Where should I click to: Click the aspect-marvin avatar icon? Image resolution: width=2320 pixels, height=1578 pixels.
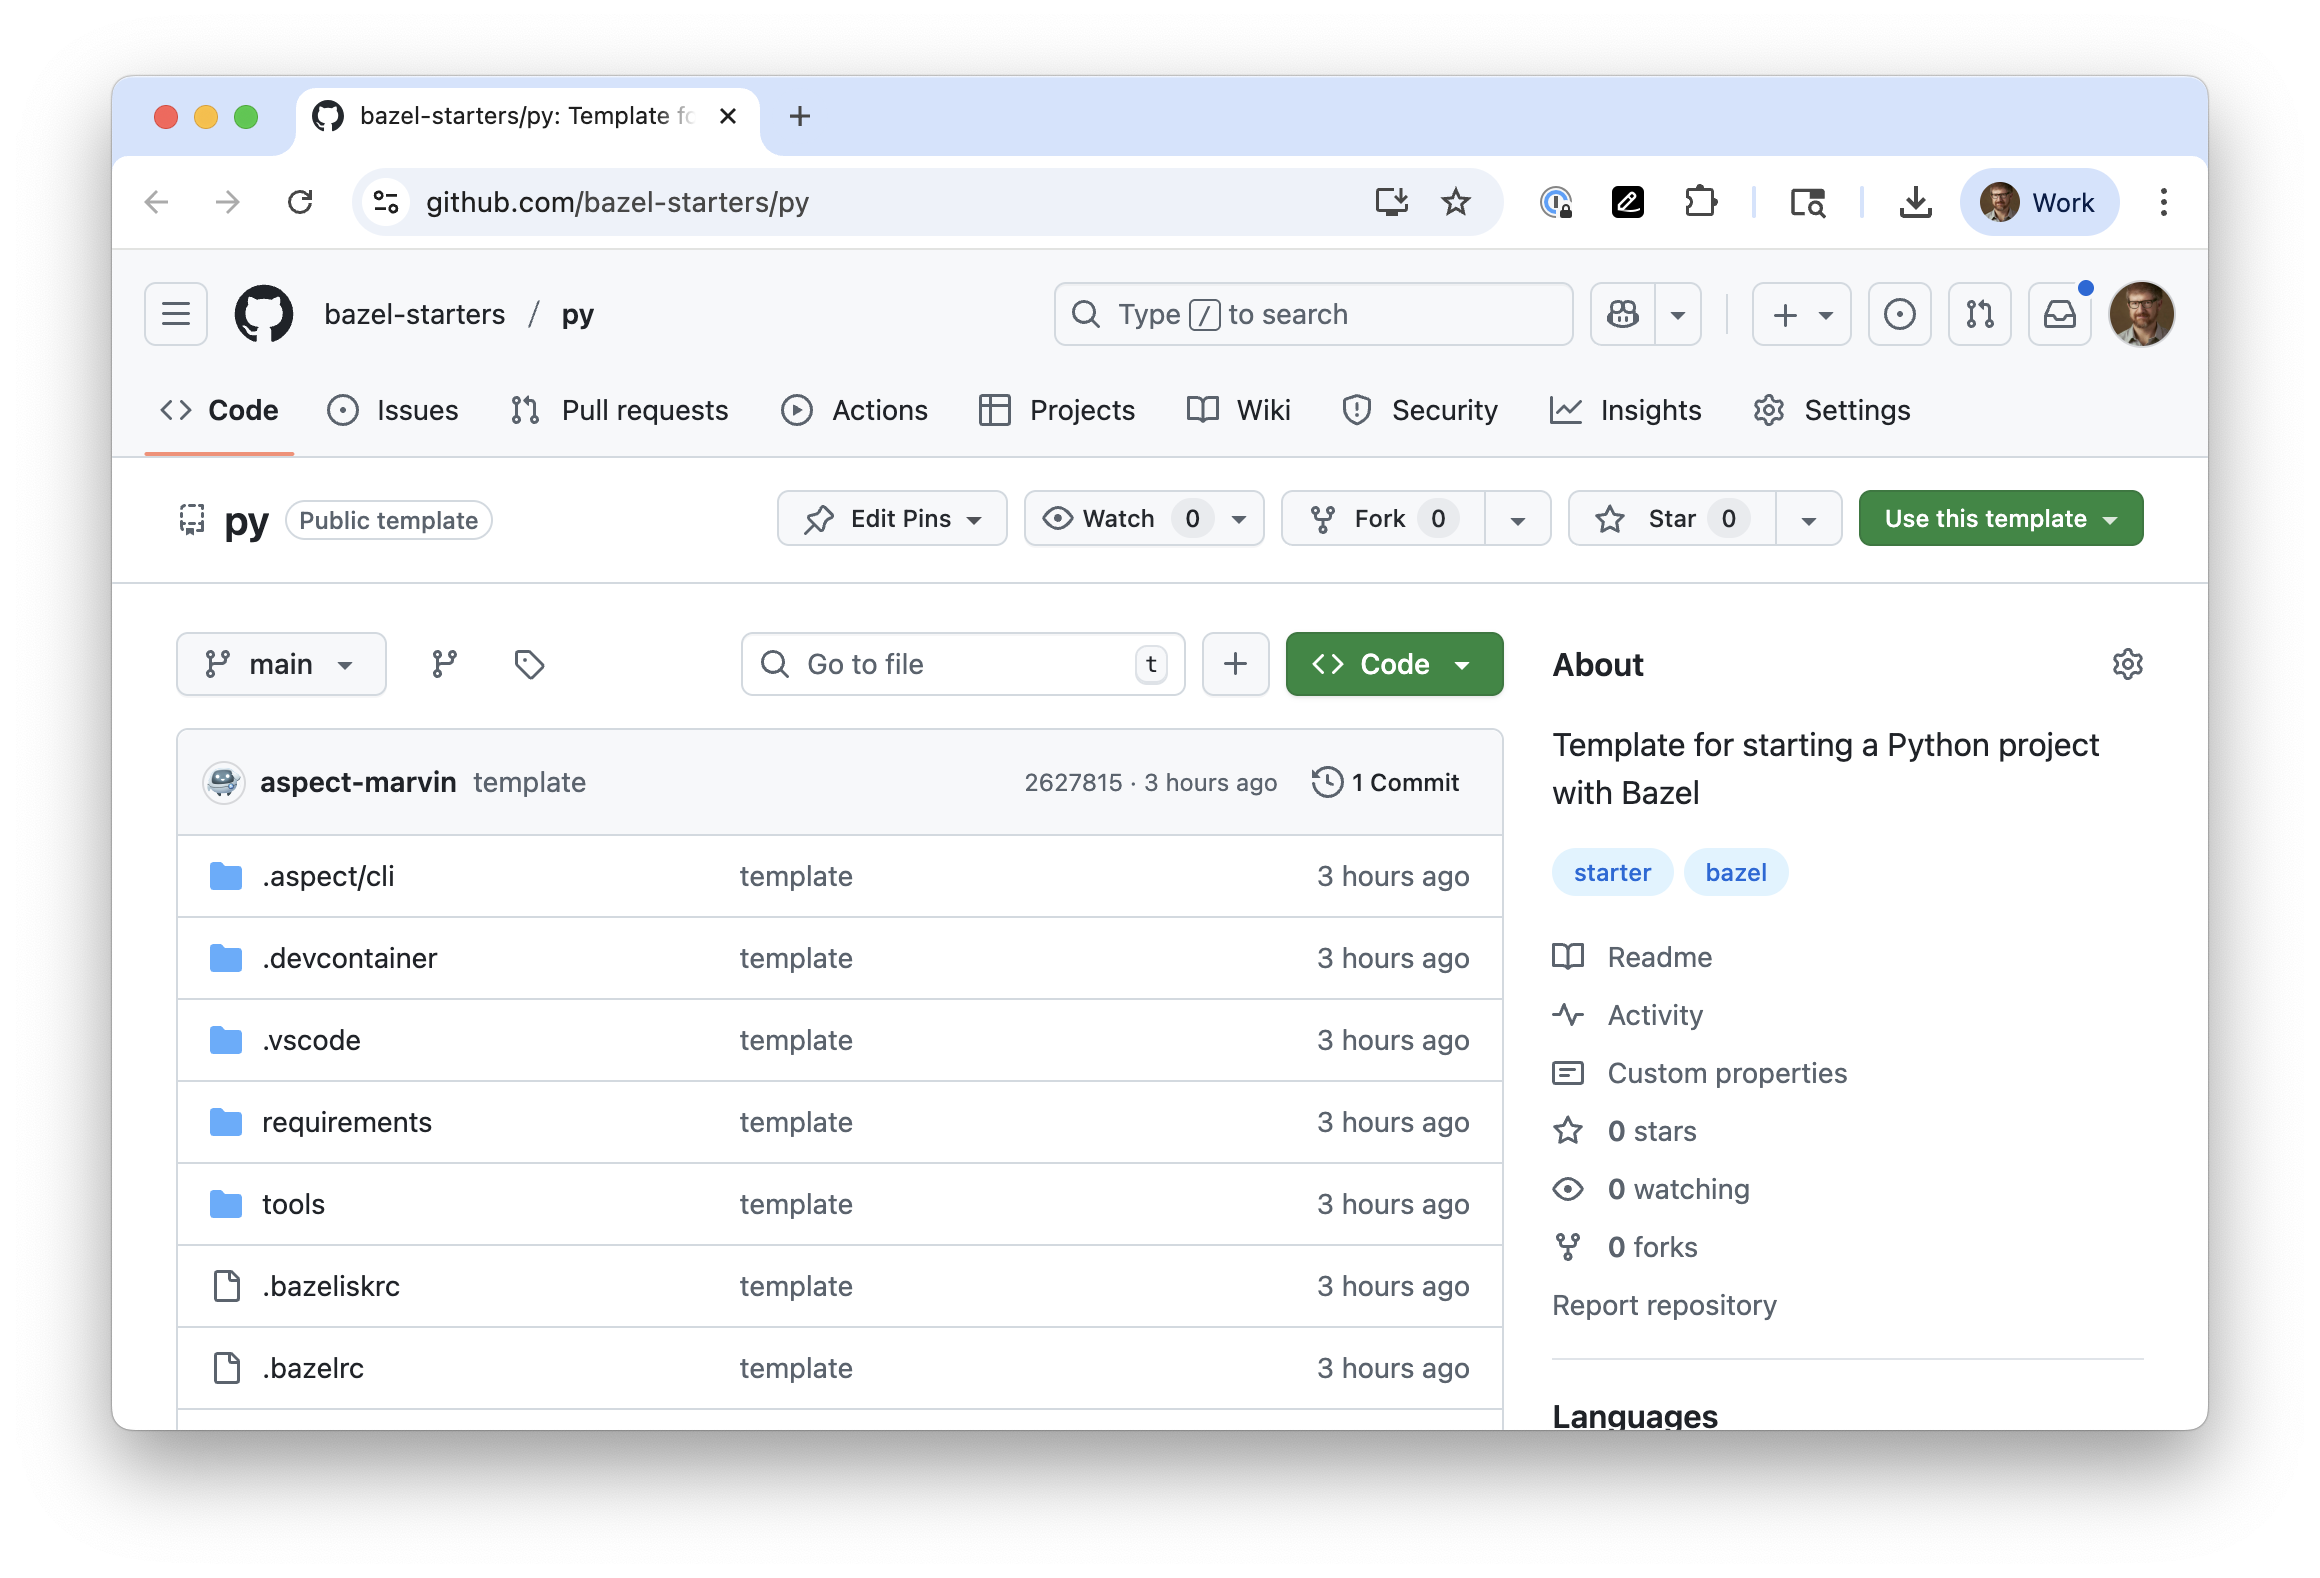point(224,782)
